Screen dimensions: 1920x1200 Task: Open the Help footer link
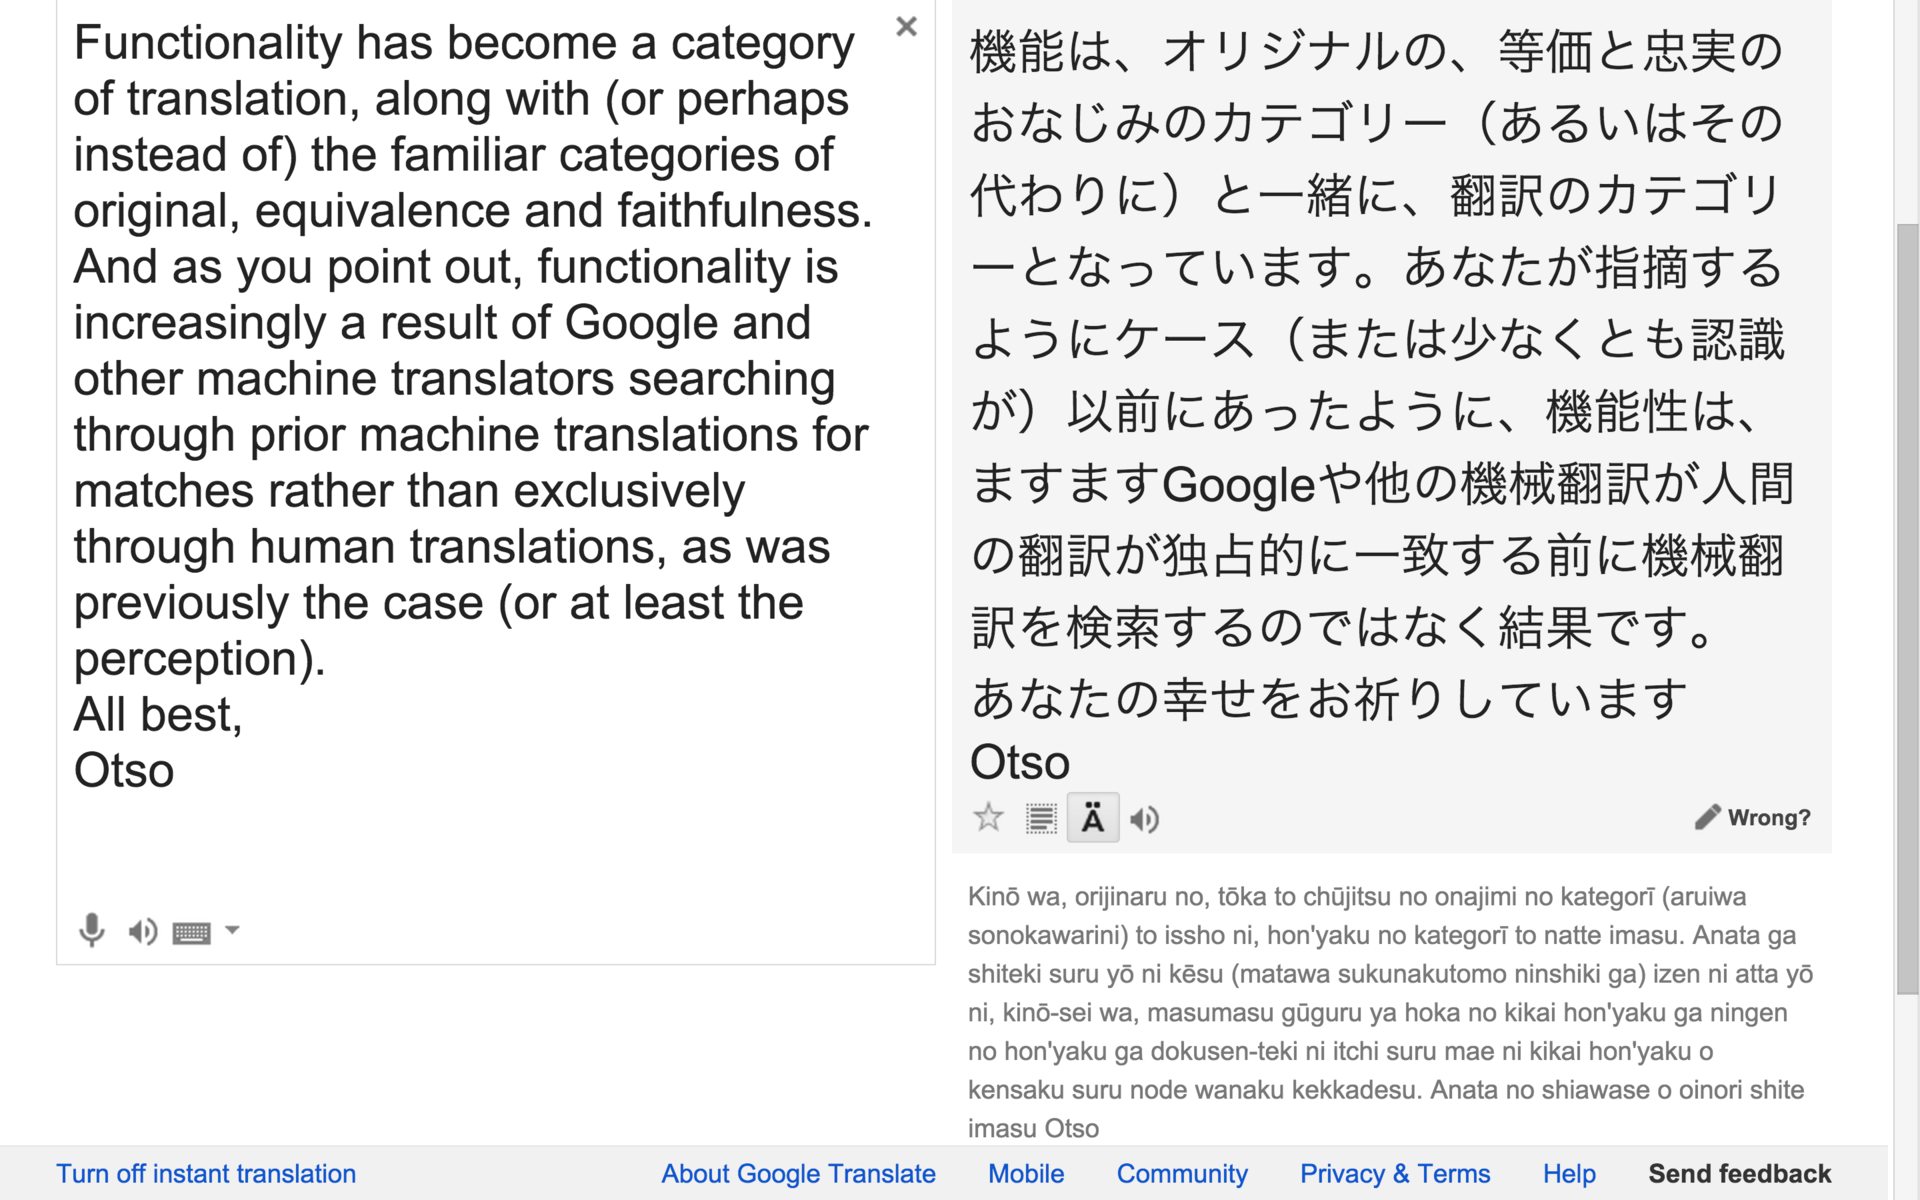1569,1174
